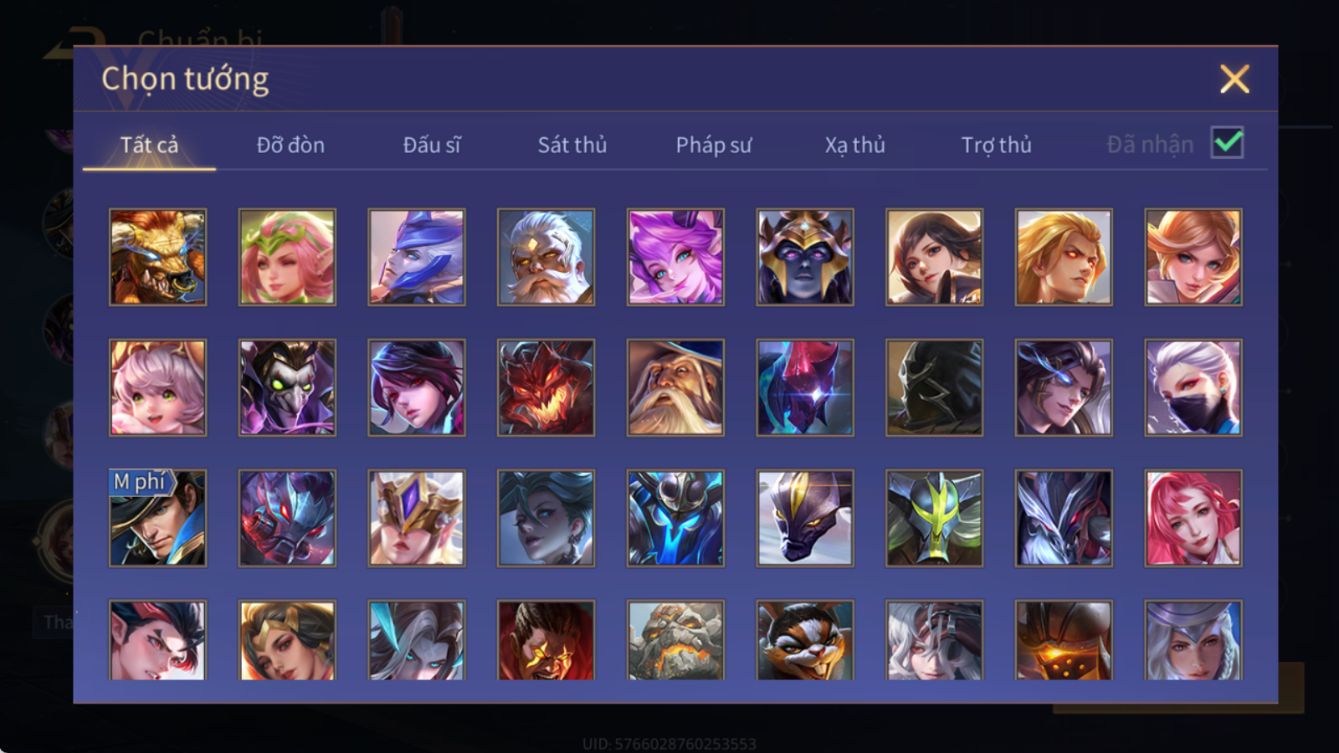Show the Sát thủ heroes tab
The image size is (1339, 753).
[x=572, y=145]
